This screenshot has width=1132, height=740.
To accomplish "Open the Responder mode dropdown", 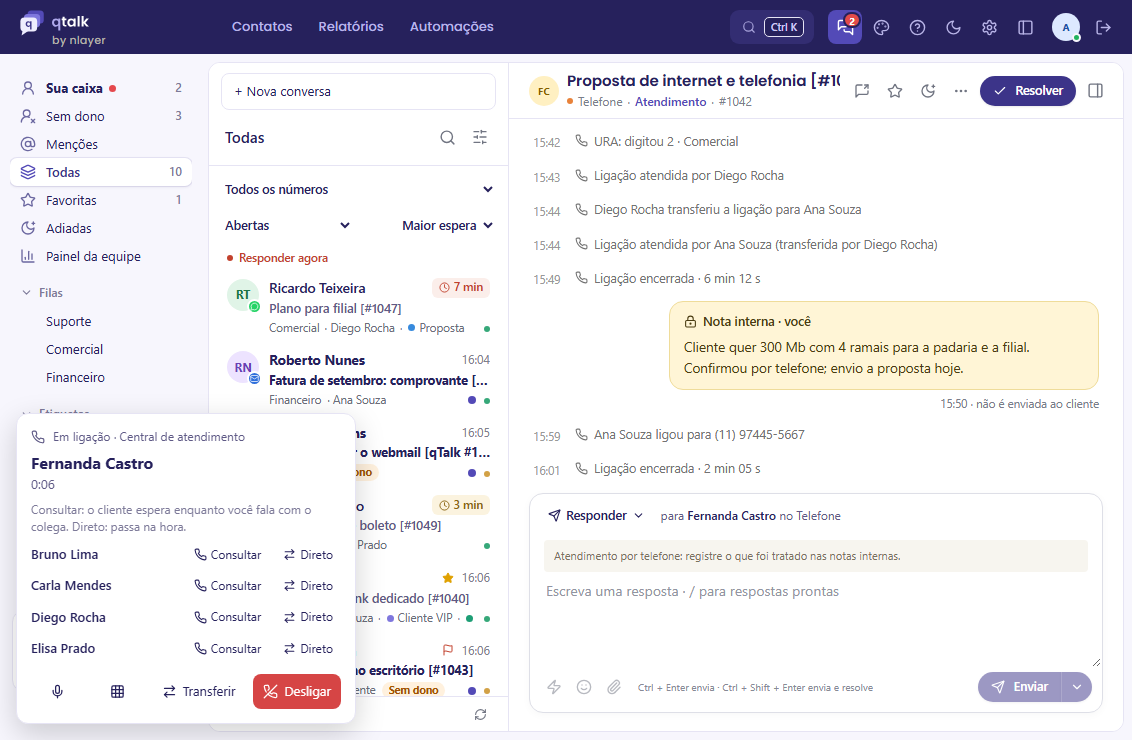I will click(596, 515).
